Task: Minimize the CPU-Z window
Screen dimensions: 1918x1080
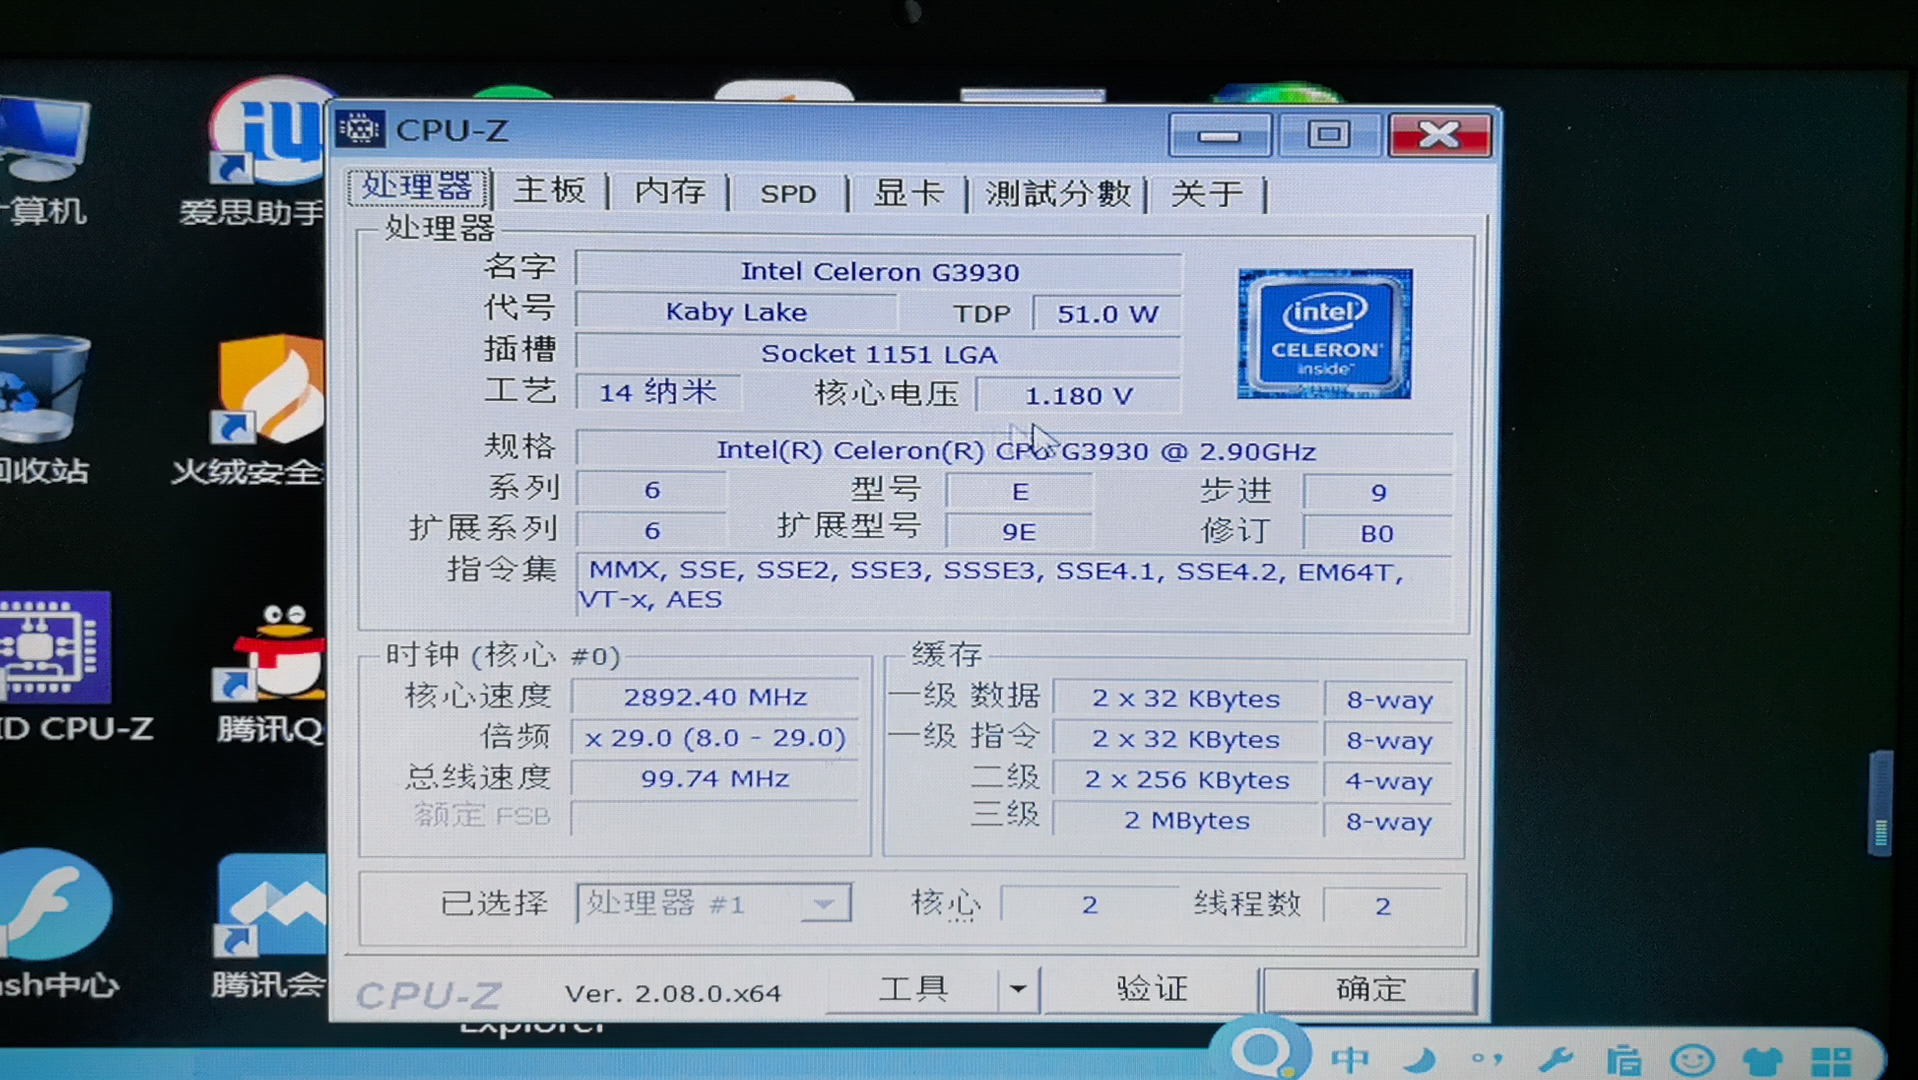Action: [x=1219, y=135]
